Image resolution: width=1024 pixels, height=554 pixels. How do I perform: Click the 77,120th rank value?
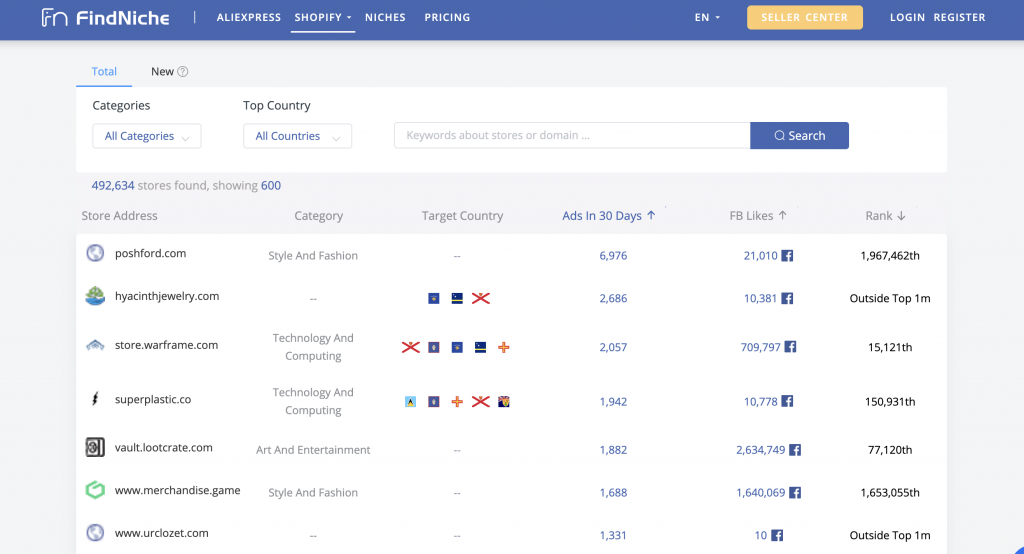point(890,449)
